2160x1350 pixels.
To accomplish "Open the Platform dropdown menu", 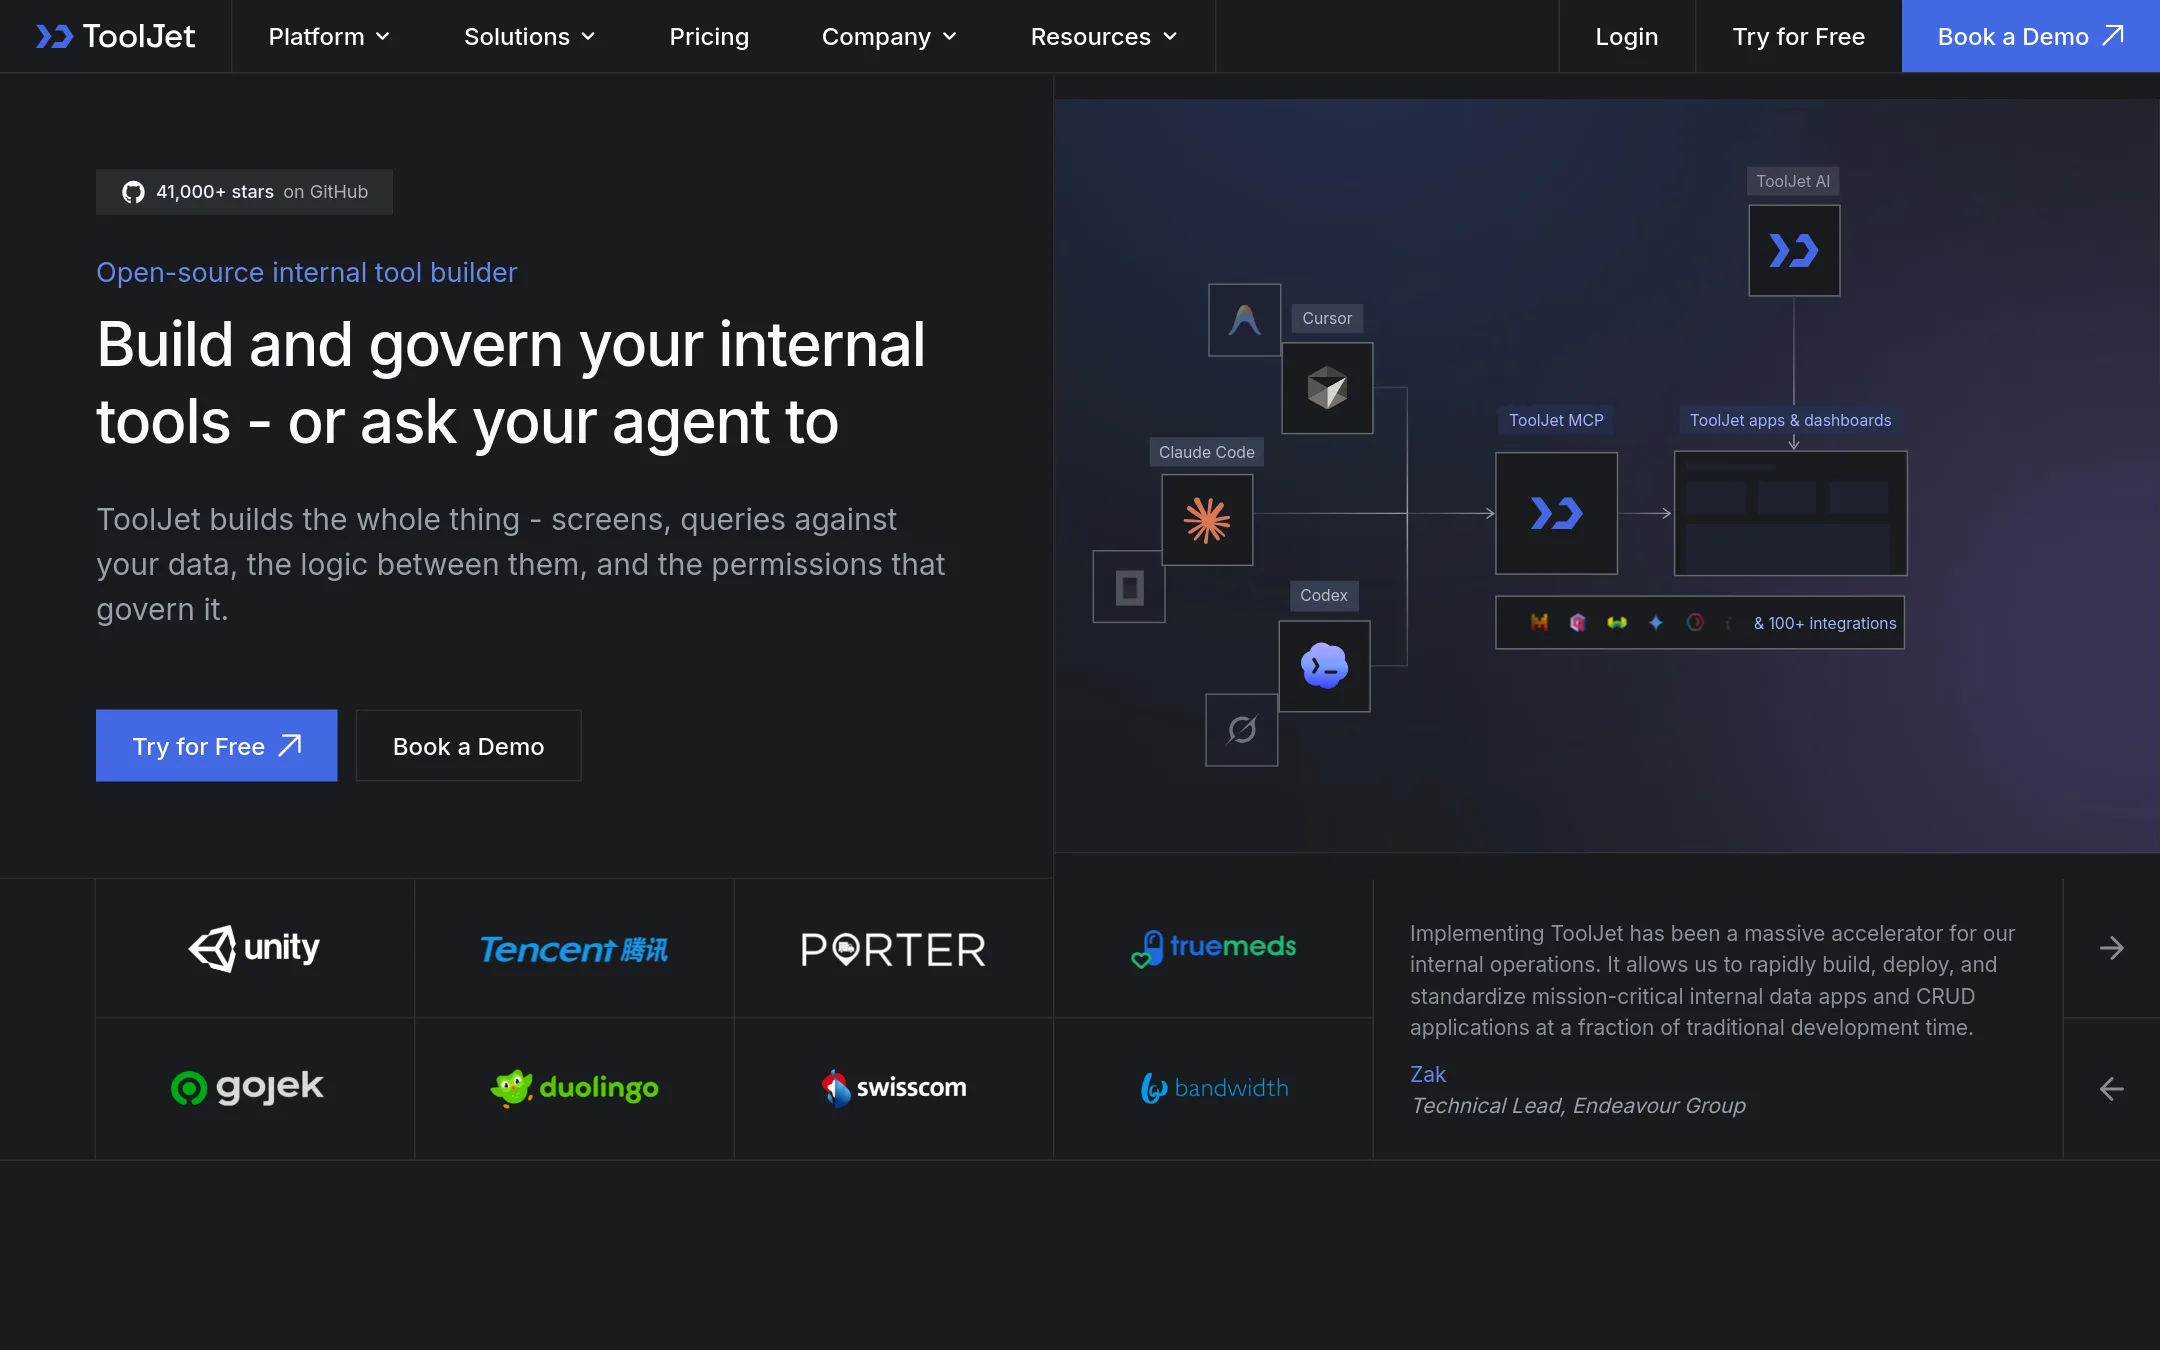I will tap(329, 36).
